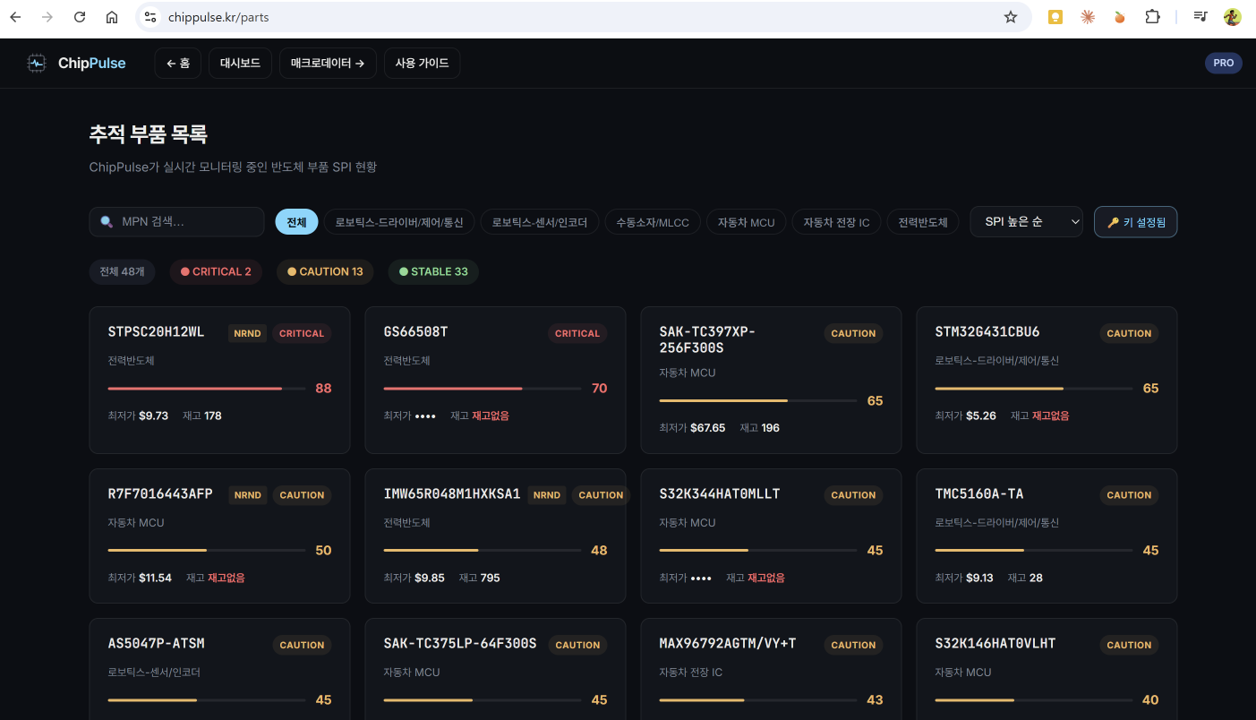Image resolution: width=1256 pixels, height=720 pixels.
Task: Click the 추적 부품 목록 heading
Action: pyautogui.click(x=148, y=134)
